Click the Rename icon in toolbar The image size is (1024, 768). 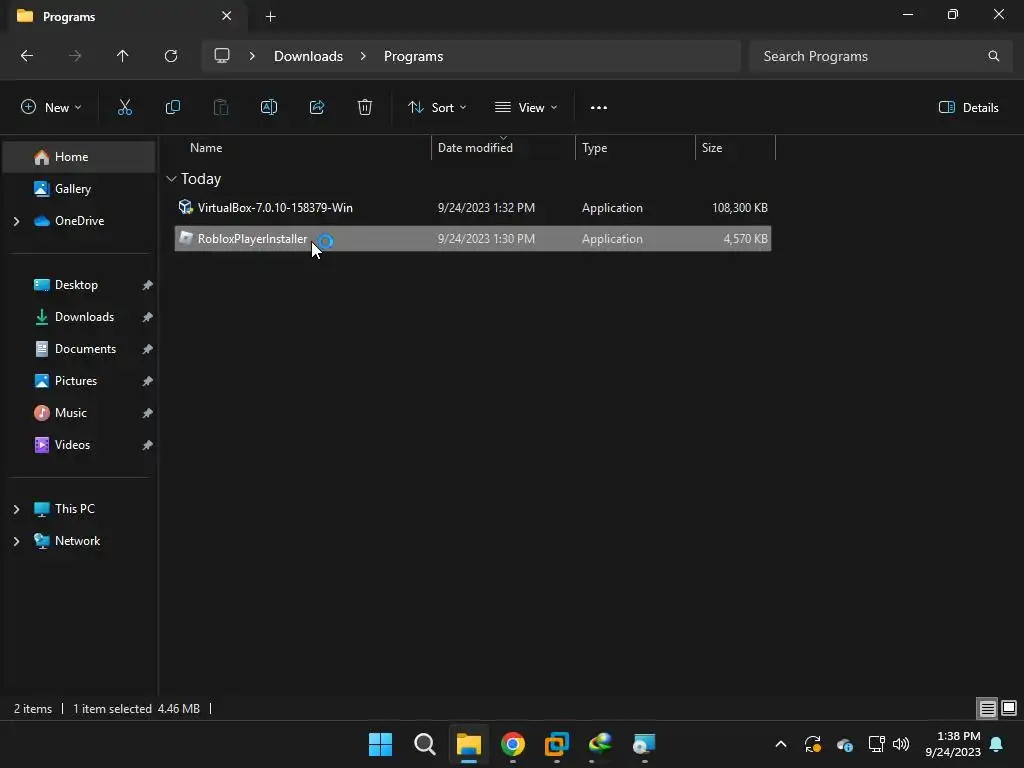point(269,107)
